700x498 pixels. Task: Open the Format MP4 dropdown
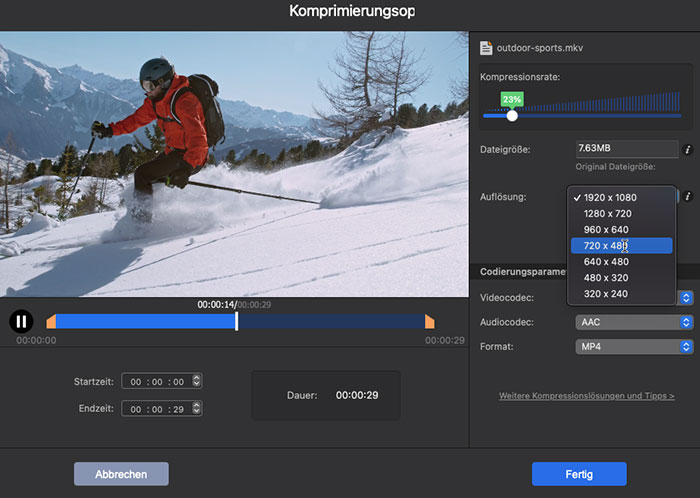tap(634, 347)
